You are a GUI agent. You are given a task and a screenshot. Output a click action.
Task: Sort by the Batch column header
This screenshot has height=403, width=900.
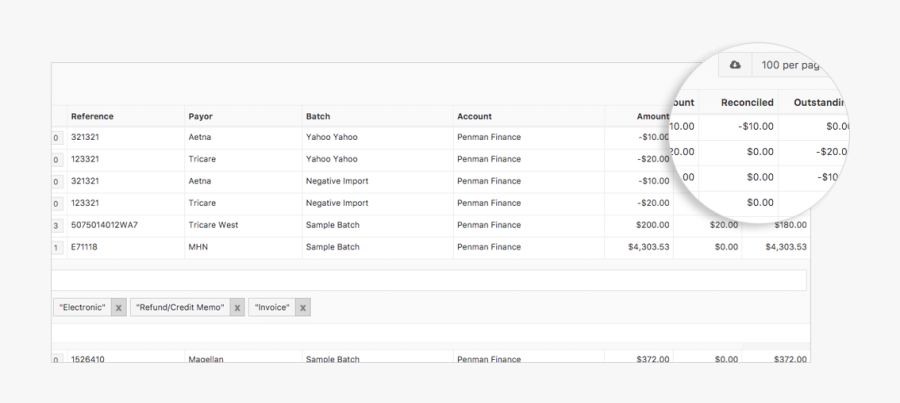pos(318,117)
